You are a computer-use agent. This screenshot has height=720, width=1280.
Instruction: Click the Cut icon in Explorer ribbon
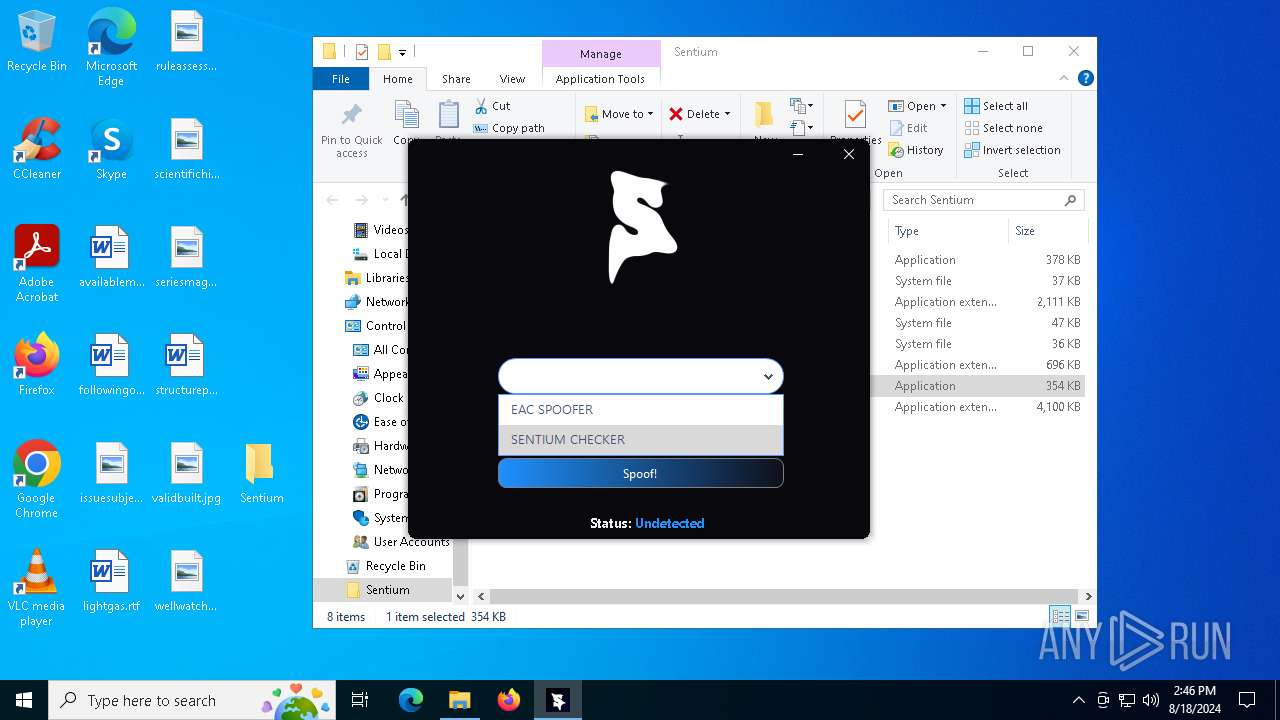click(492, 106)
